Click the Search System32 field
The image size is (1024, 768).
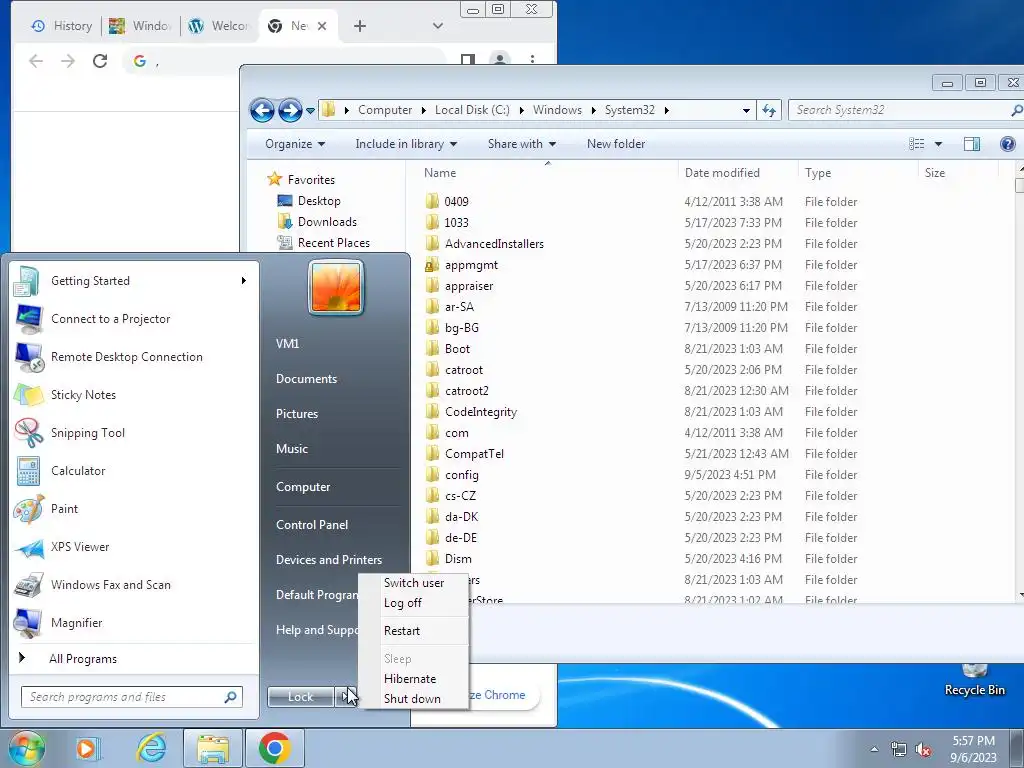pyautogui.click(x=905, y=110)
